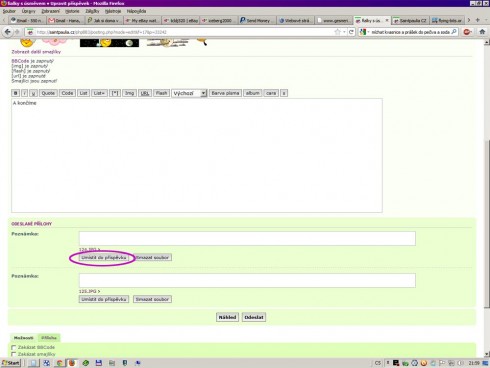
Task: Switch to the Send Money PayPal tab
Action: coord(257,20)
